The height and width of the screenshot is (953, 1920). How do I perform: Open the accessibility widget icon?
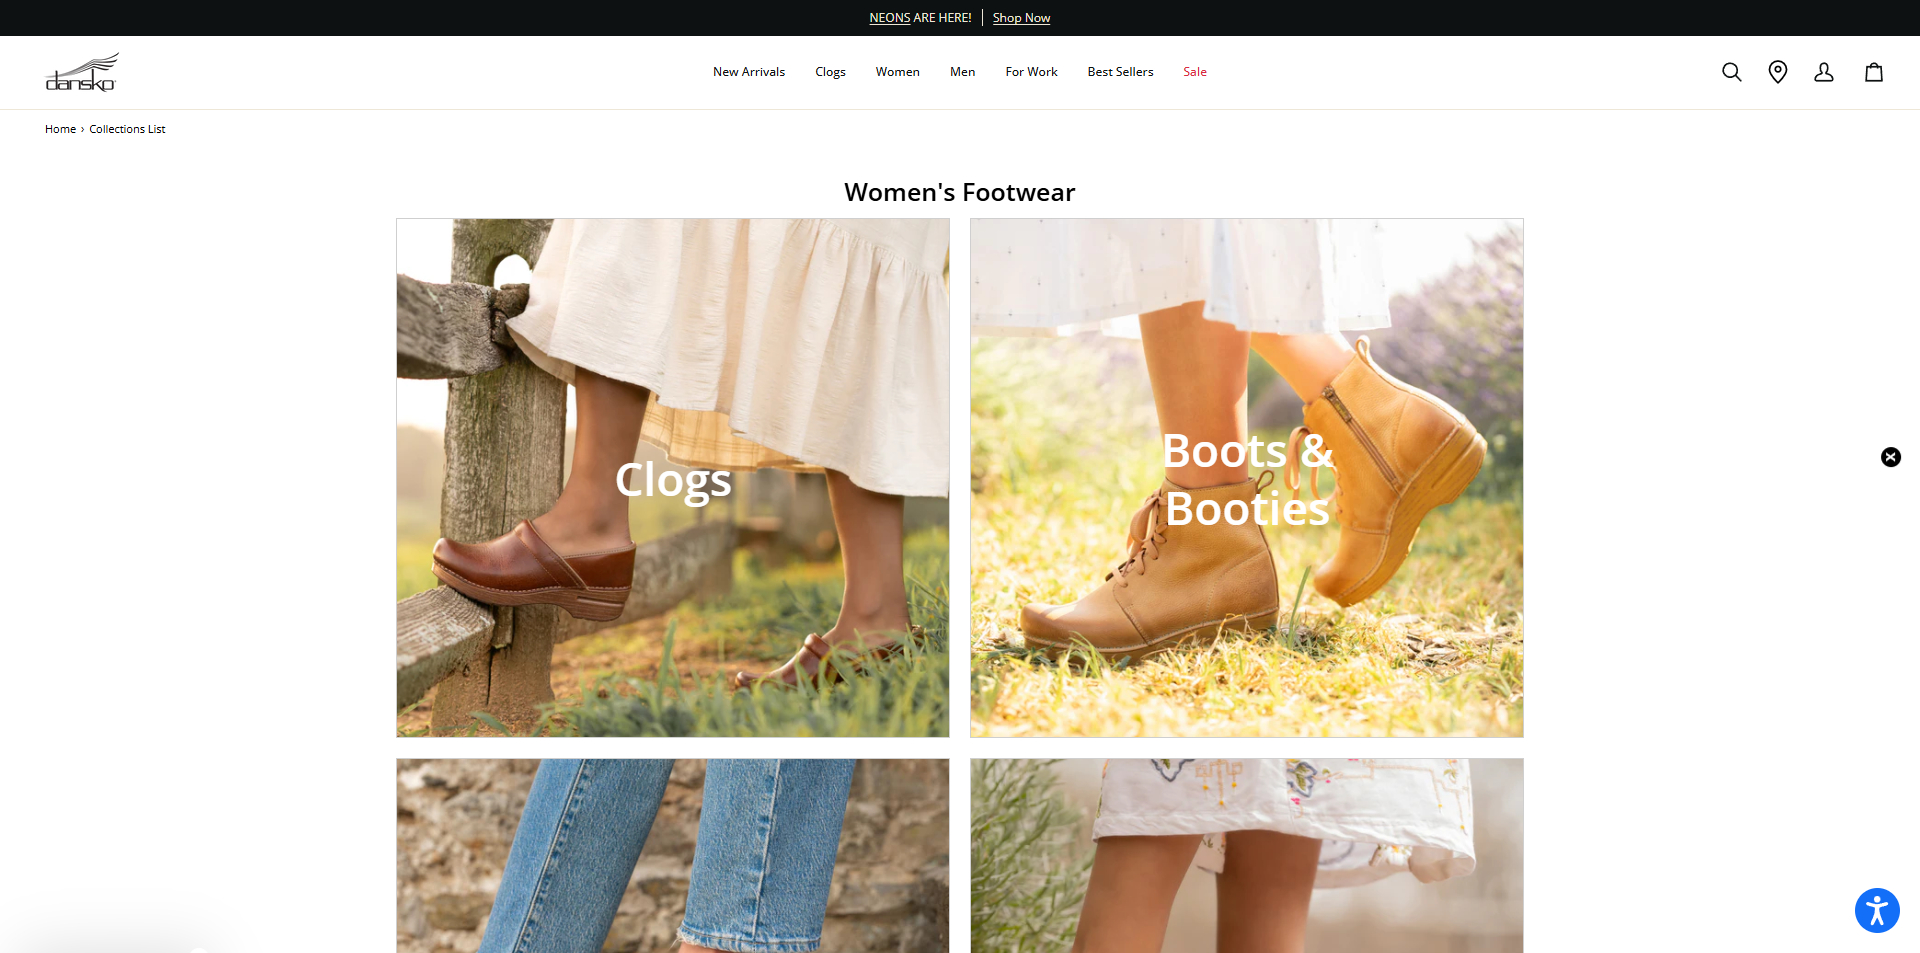click(x=1876, y=910)
